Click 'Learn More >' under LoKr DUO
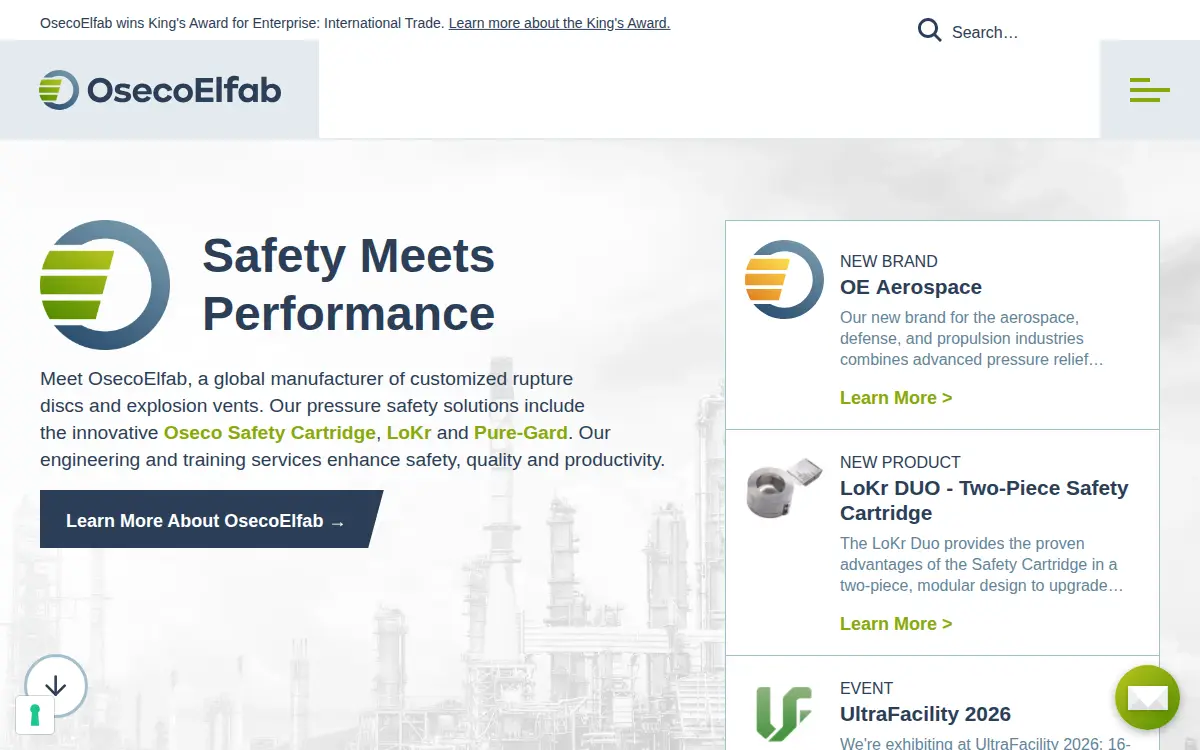1200x750 pixels. pos(896,624)
